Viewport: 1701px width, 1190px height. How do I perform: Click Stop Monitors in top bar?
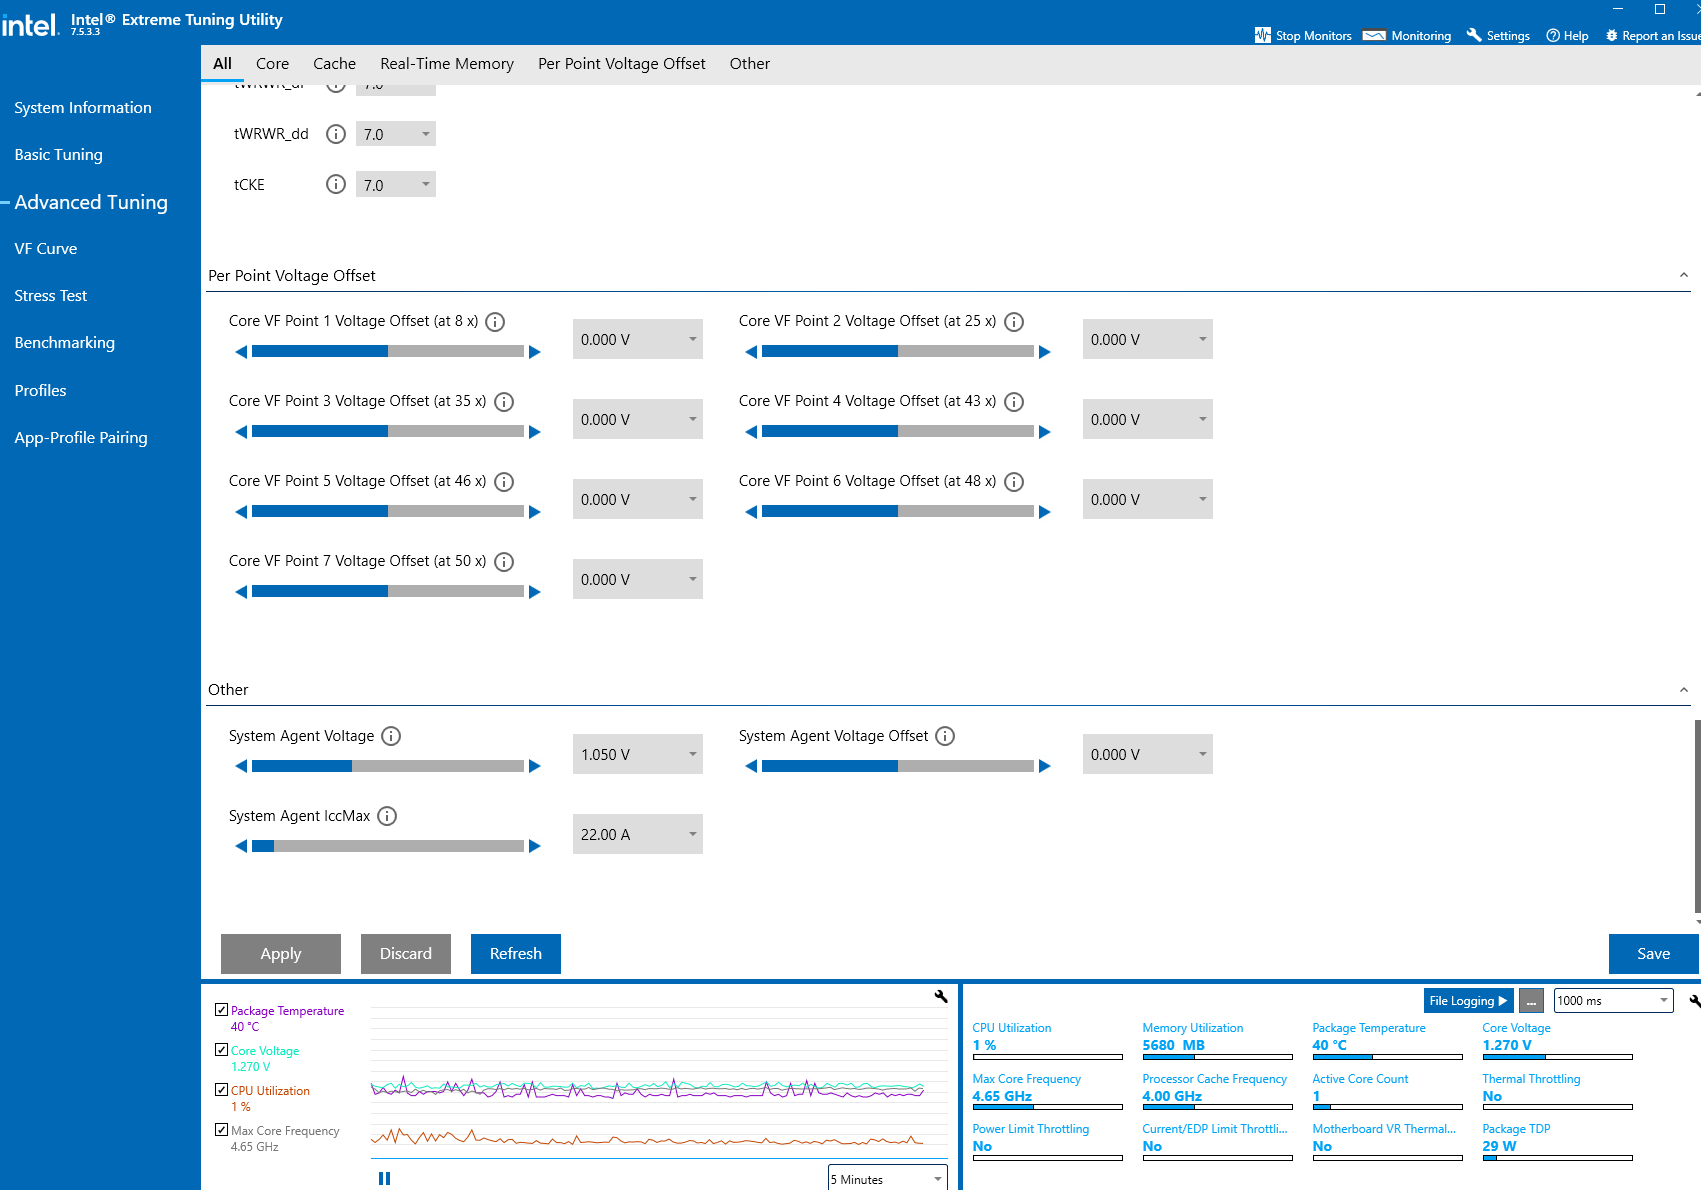[x=1303, y=35]
